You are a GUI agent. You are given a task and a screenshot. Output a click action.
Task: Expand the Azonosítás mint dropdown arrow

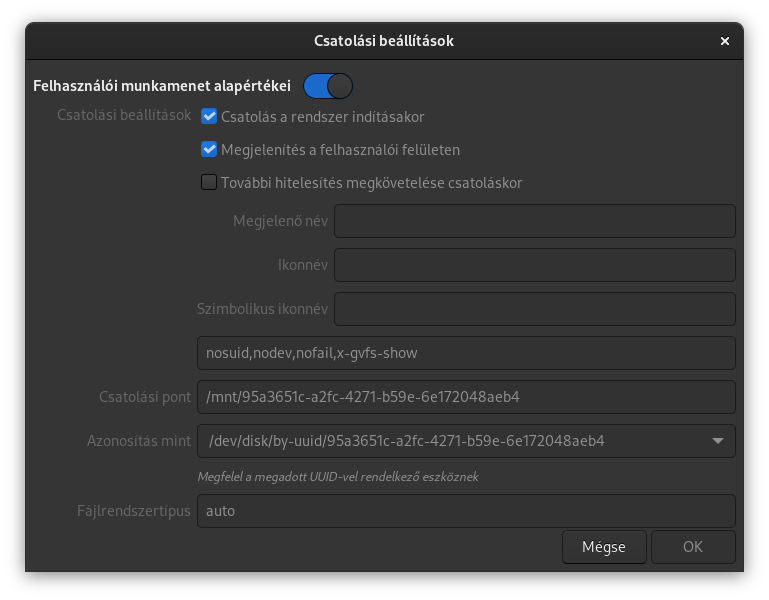718,441
